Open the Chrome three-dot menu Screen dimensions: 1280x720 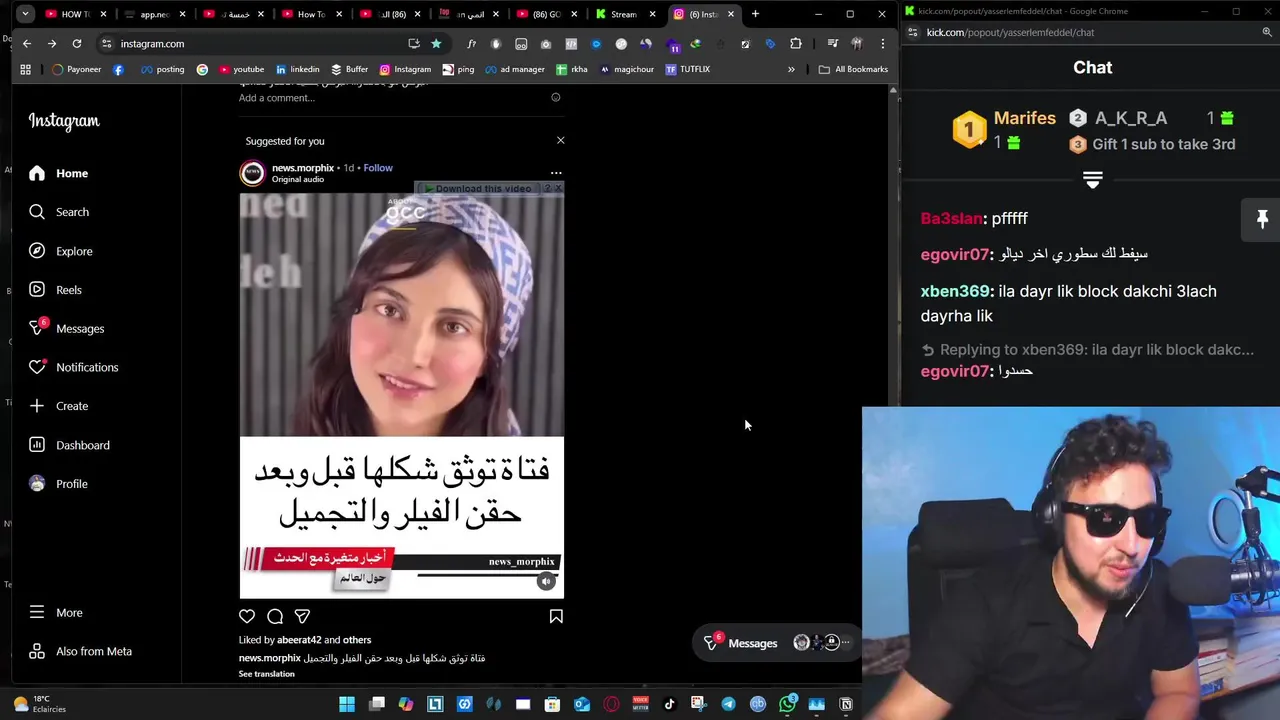[882, 44]
